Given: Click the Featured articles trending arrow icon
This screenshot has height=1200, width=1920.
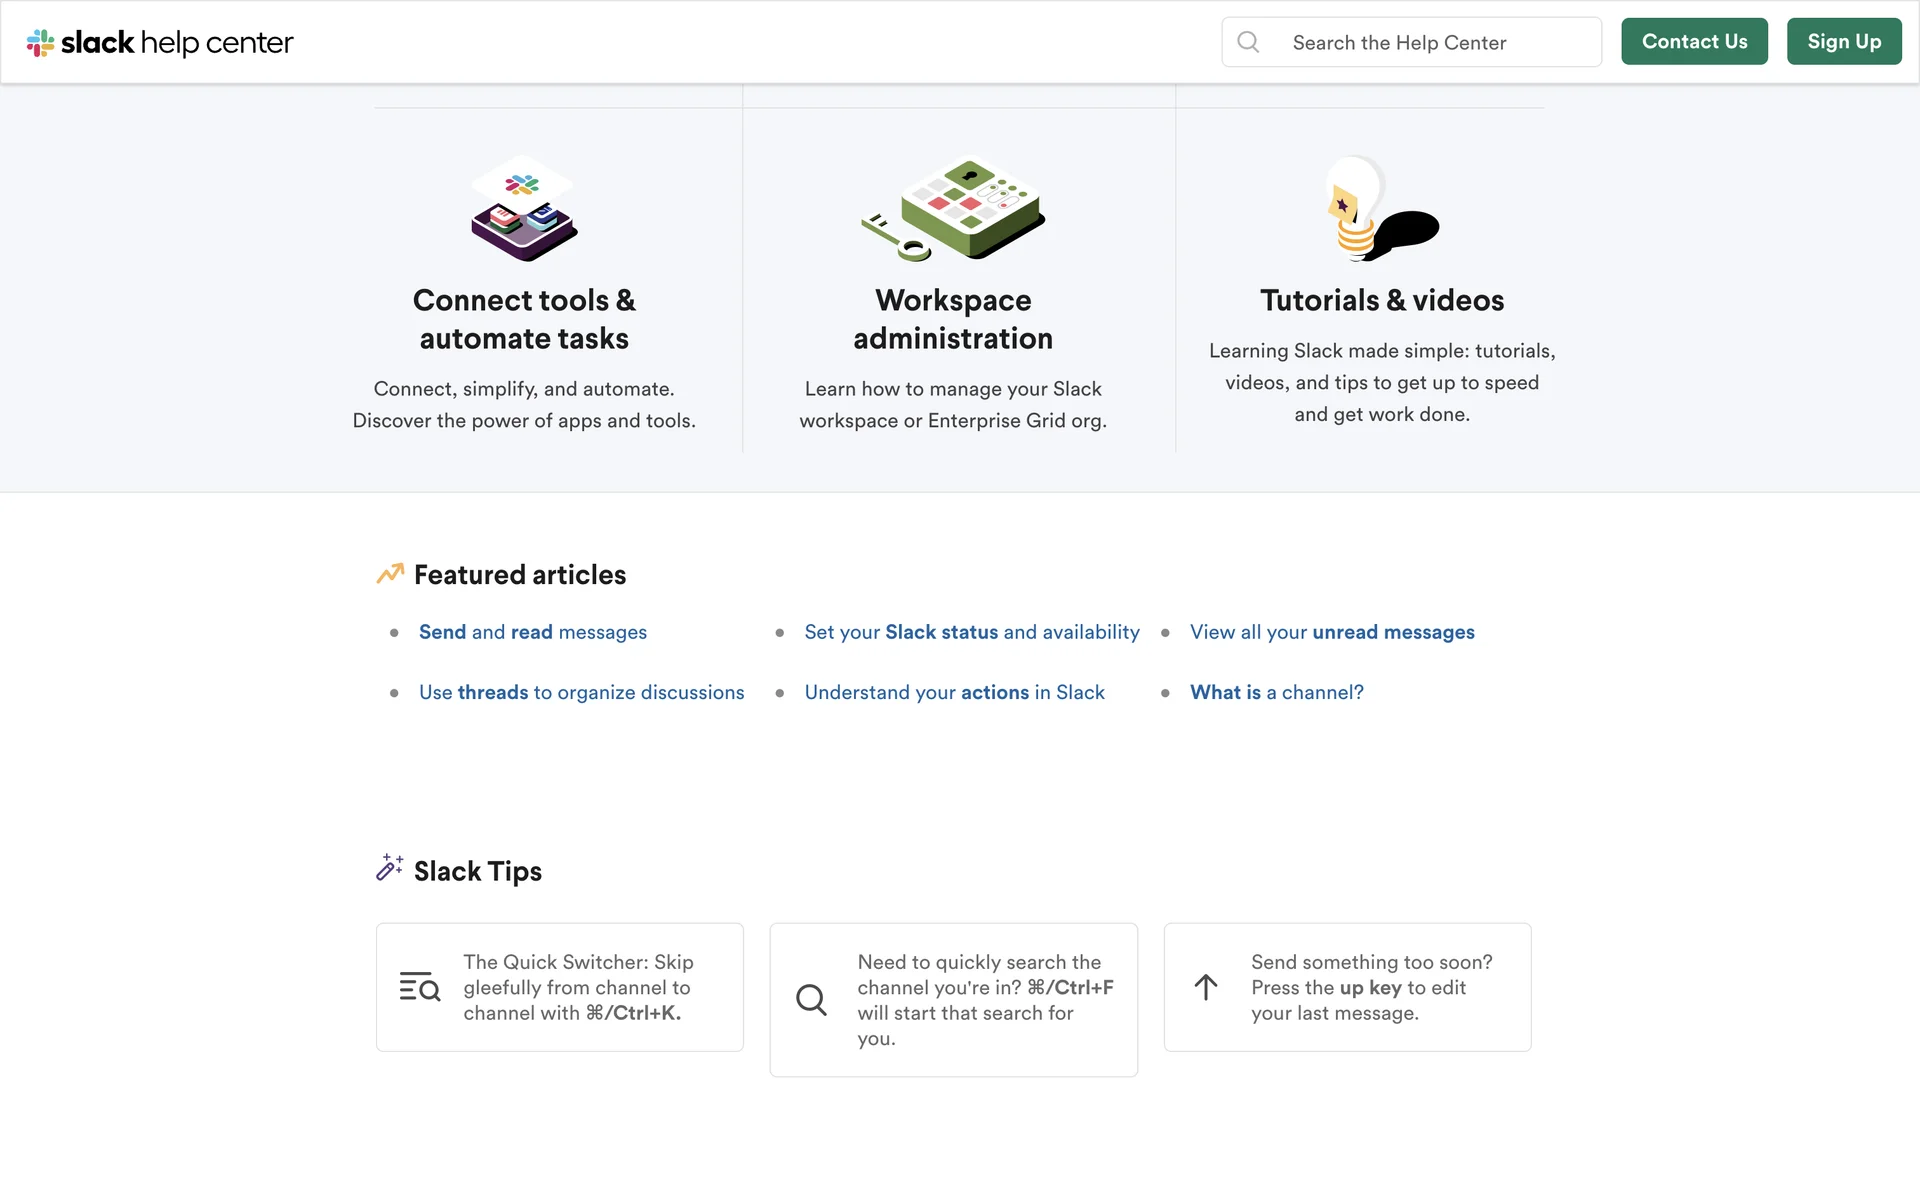Looking at the screenshot, I should point(390,573).
